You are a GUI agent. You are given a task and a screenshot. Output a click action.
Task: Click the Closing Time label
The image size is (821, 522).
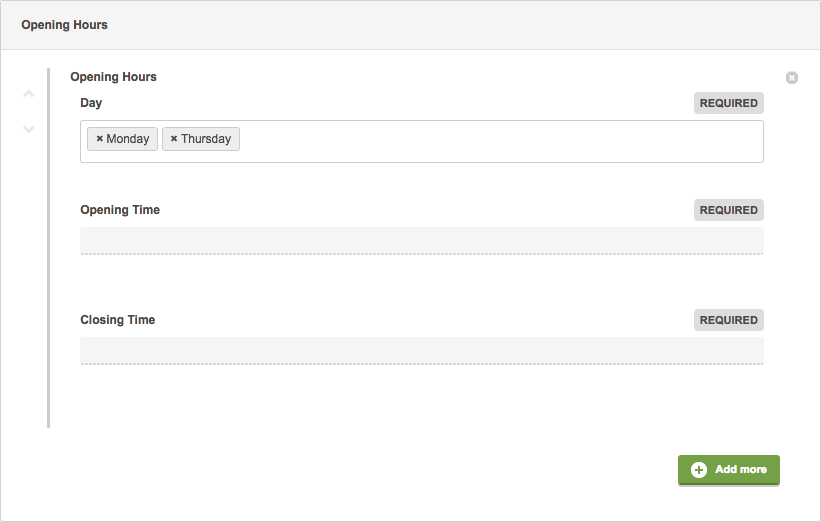pos(118,320)
